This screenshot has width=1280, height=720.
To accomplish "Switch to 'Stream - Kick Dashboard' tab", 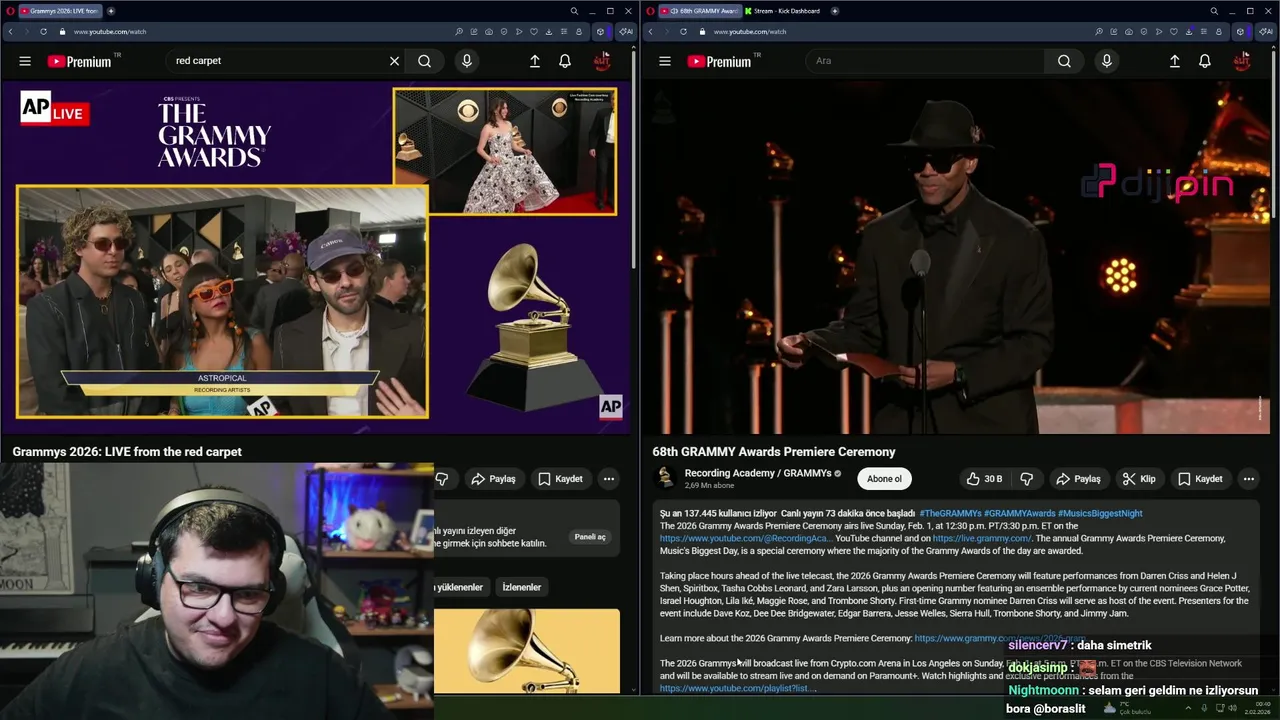I will 783,11.
